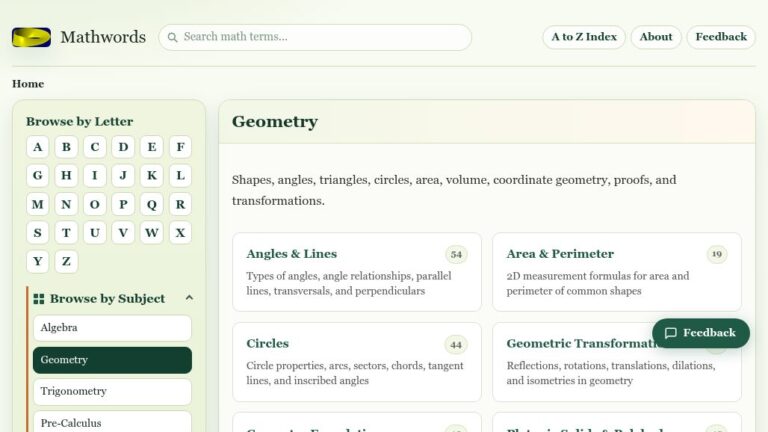Browse terms starting with letter N
768x432 pixels.
coord(66,204)
